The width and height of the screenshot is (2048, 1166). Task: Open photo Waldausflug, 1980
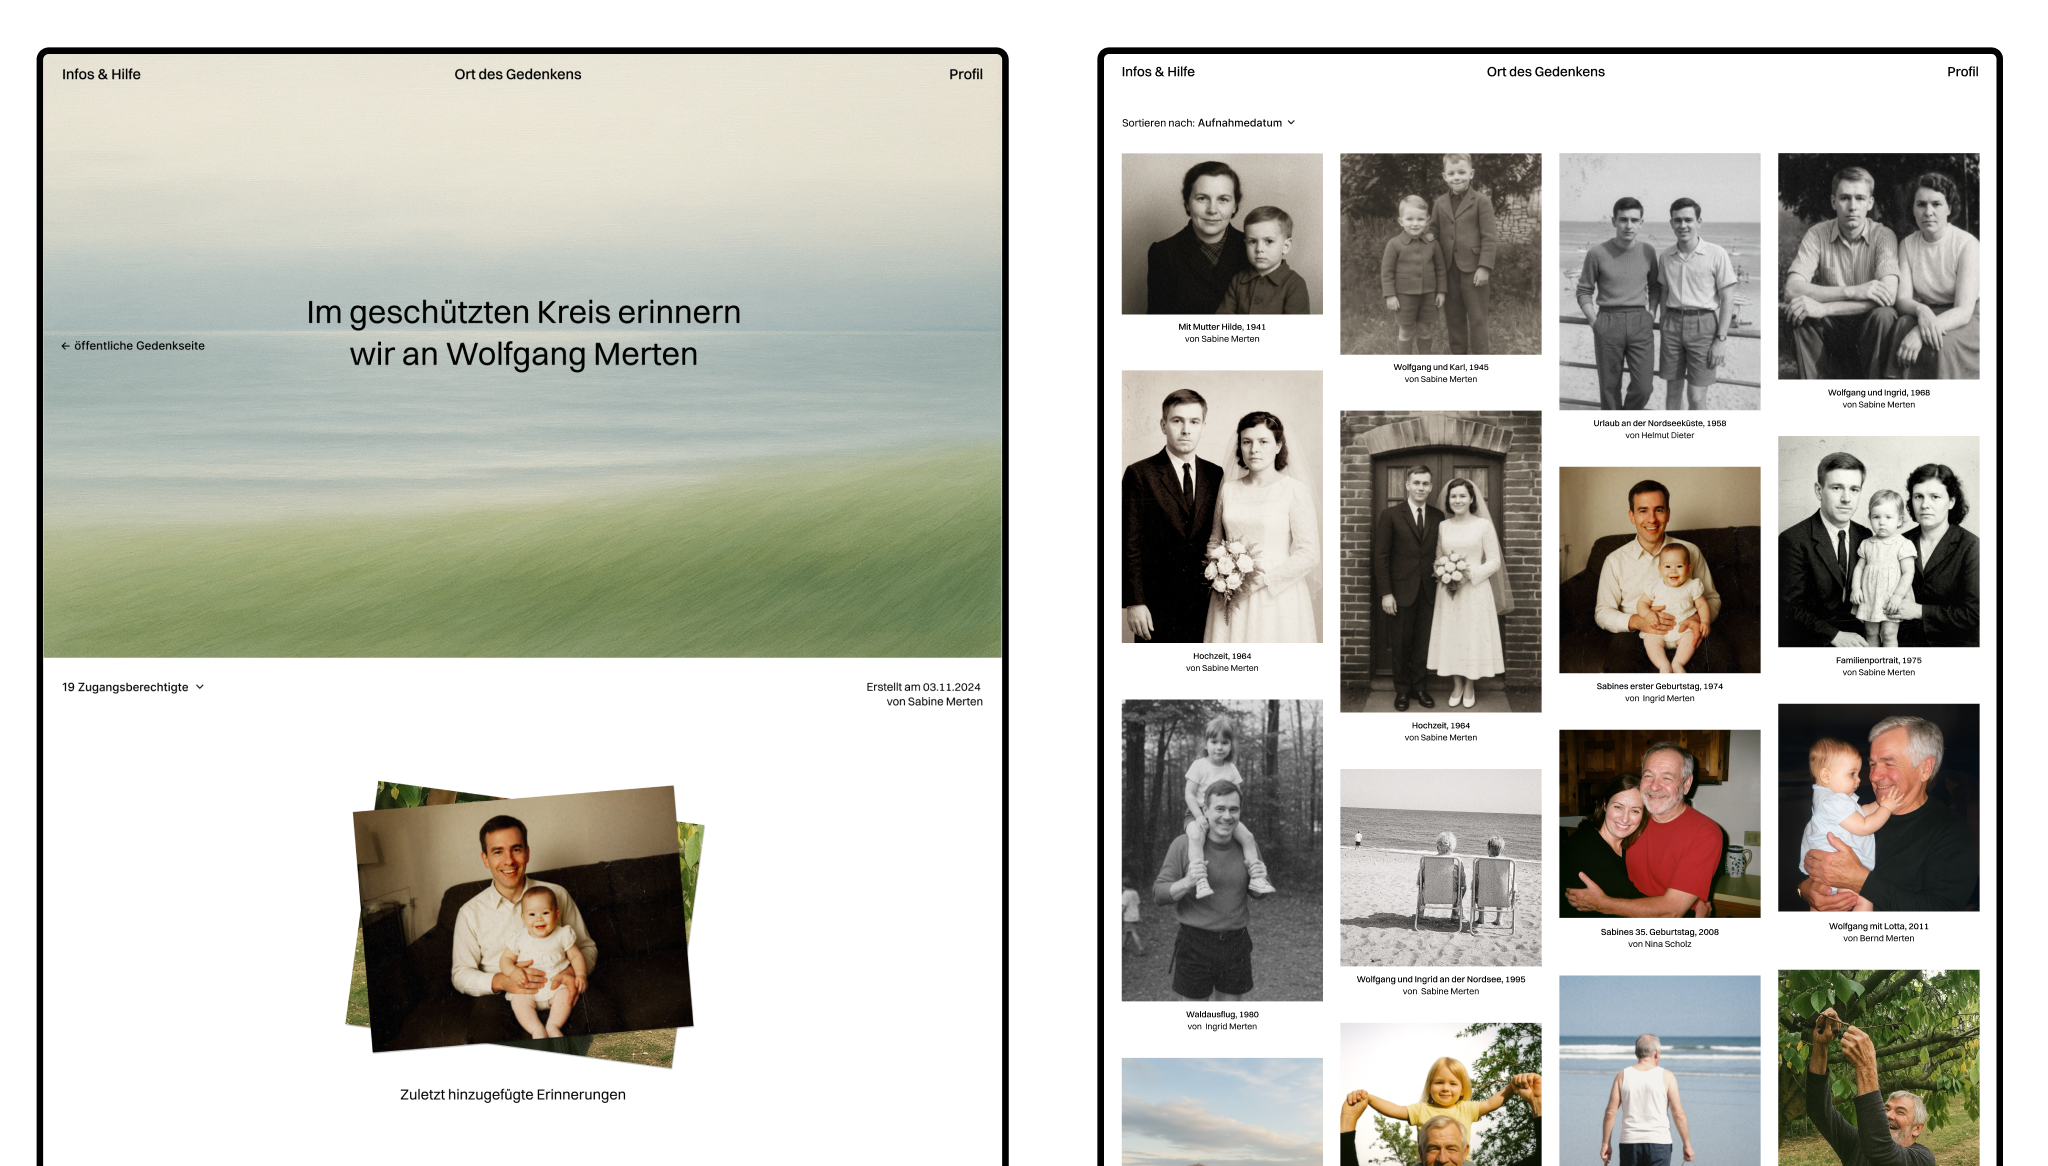click(x=1222, y=850)
